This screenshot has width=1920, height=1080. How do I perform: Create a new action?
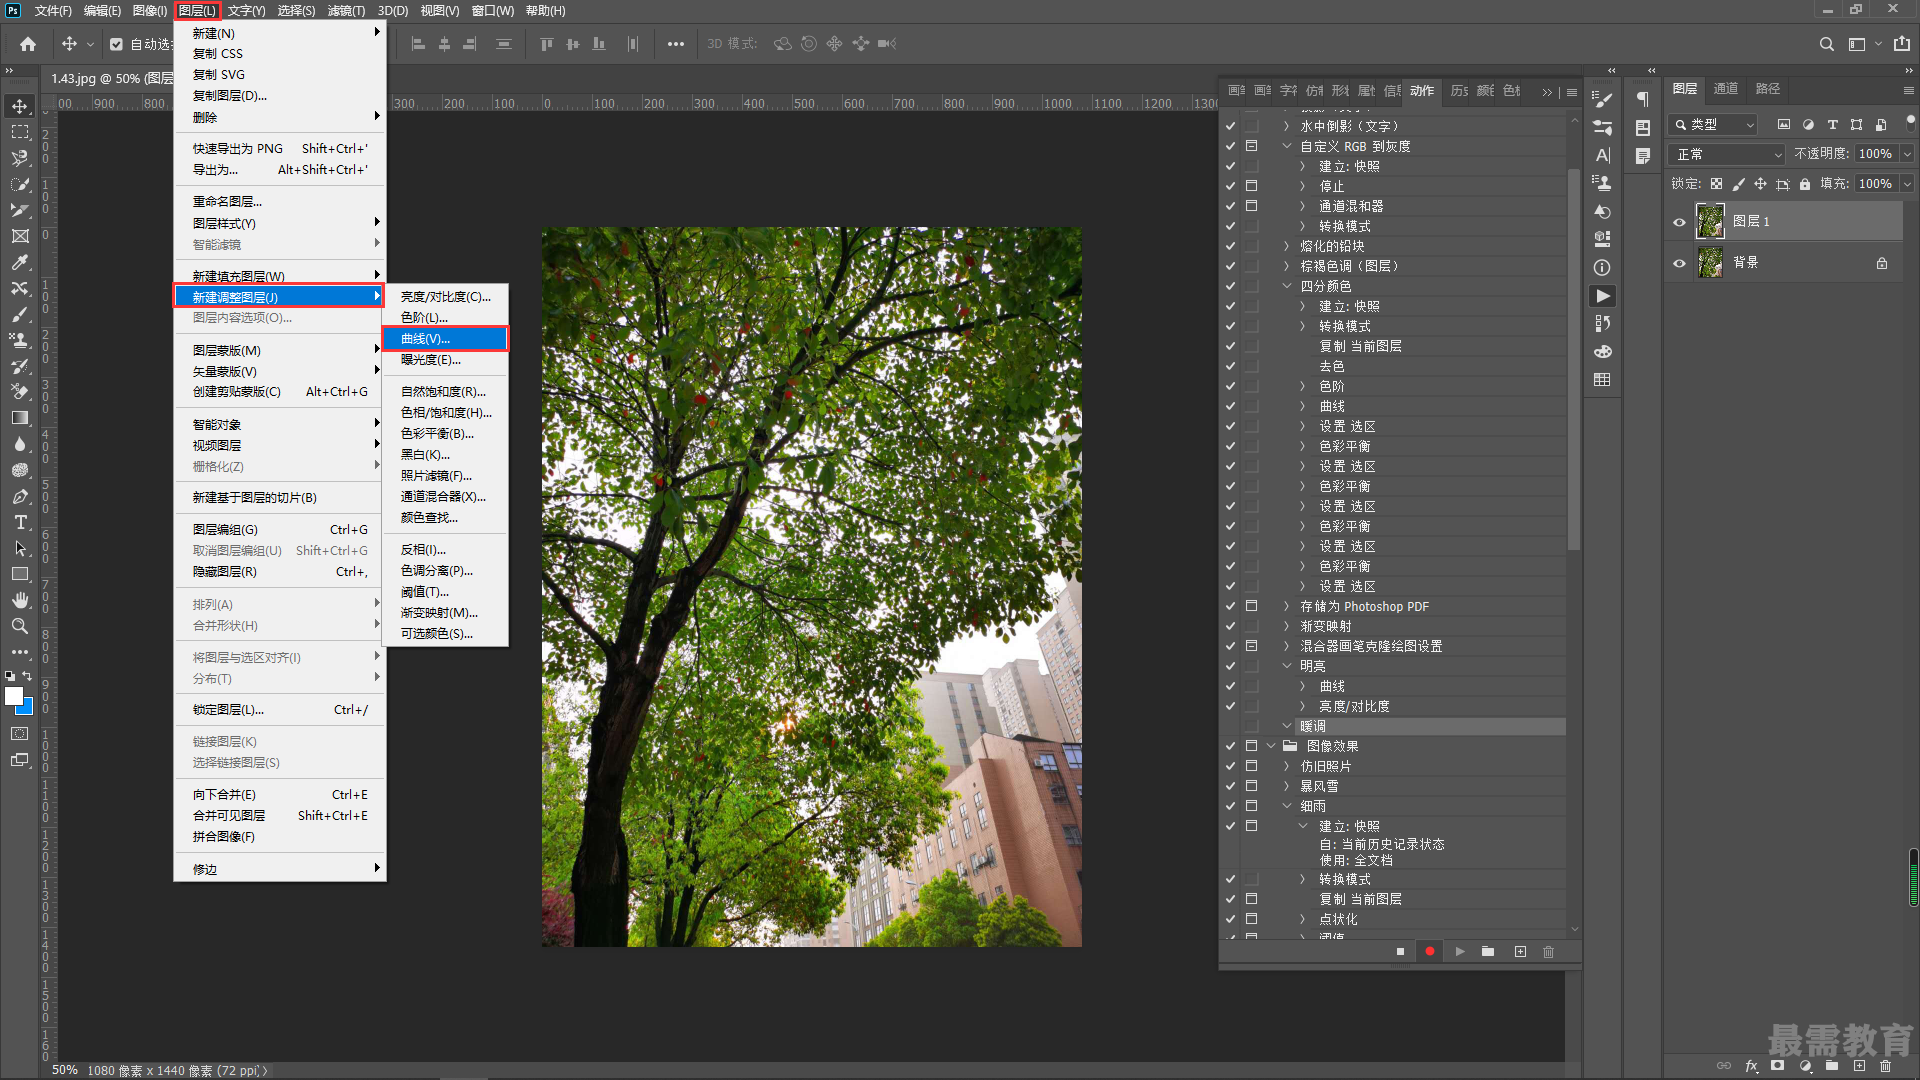pos(1520,952)
